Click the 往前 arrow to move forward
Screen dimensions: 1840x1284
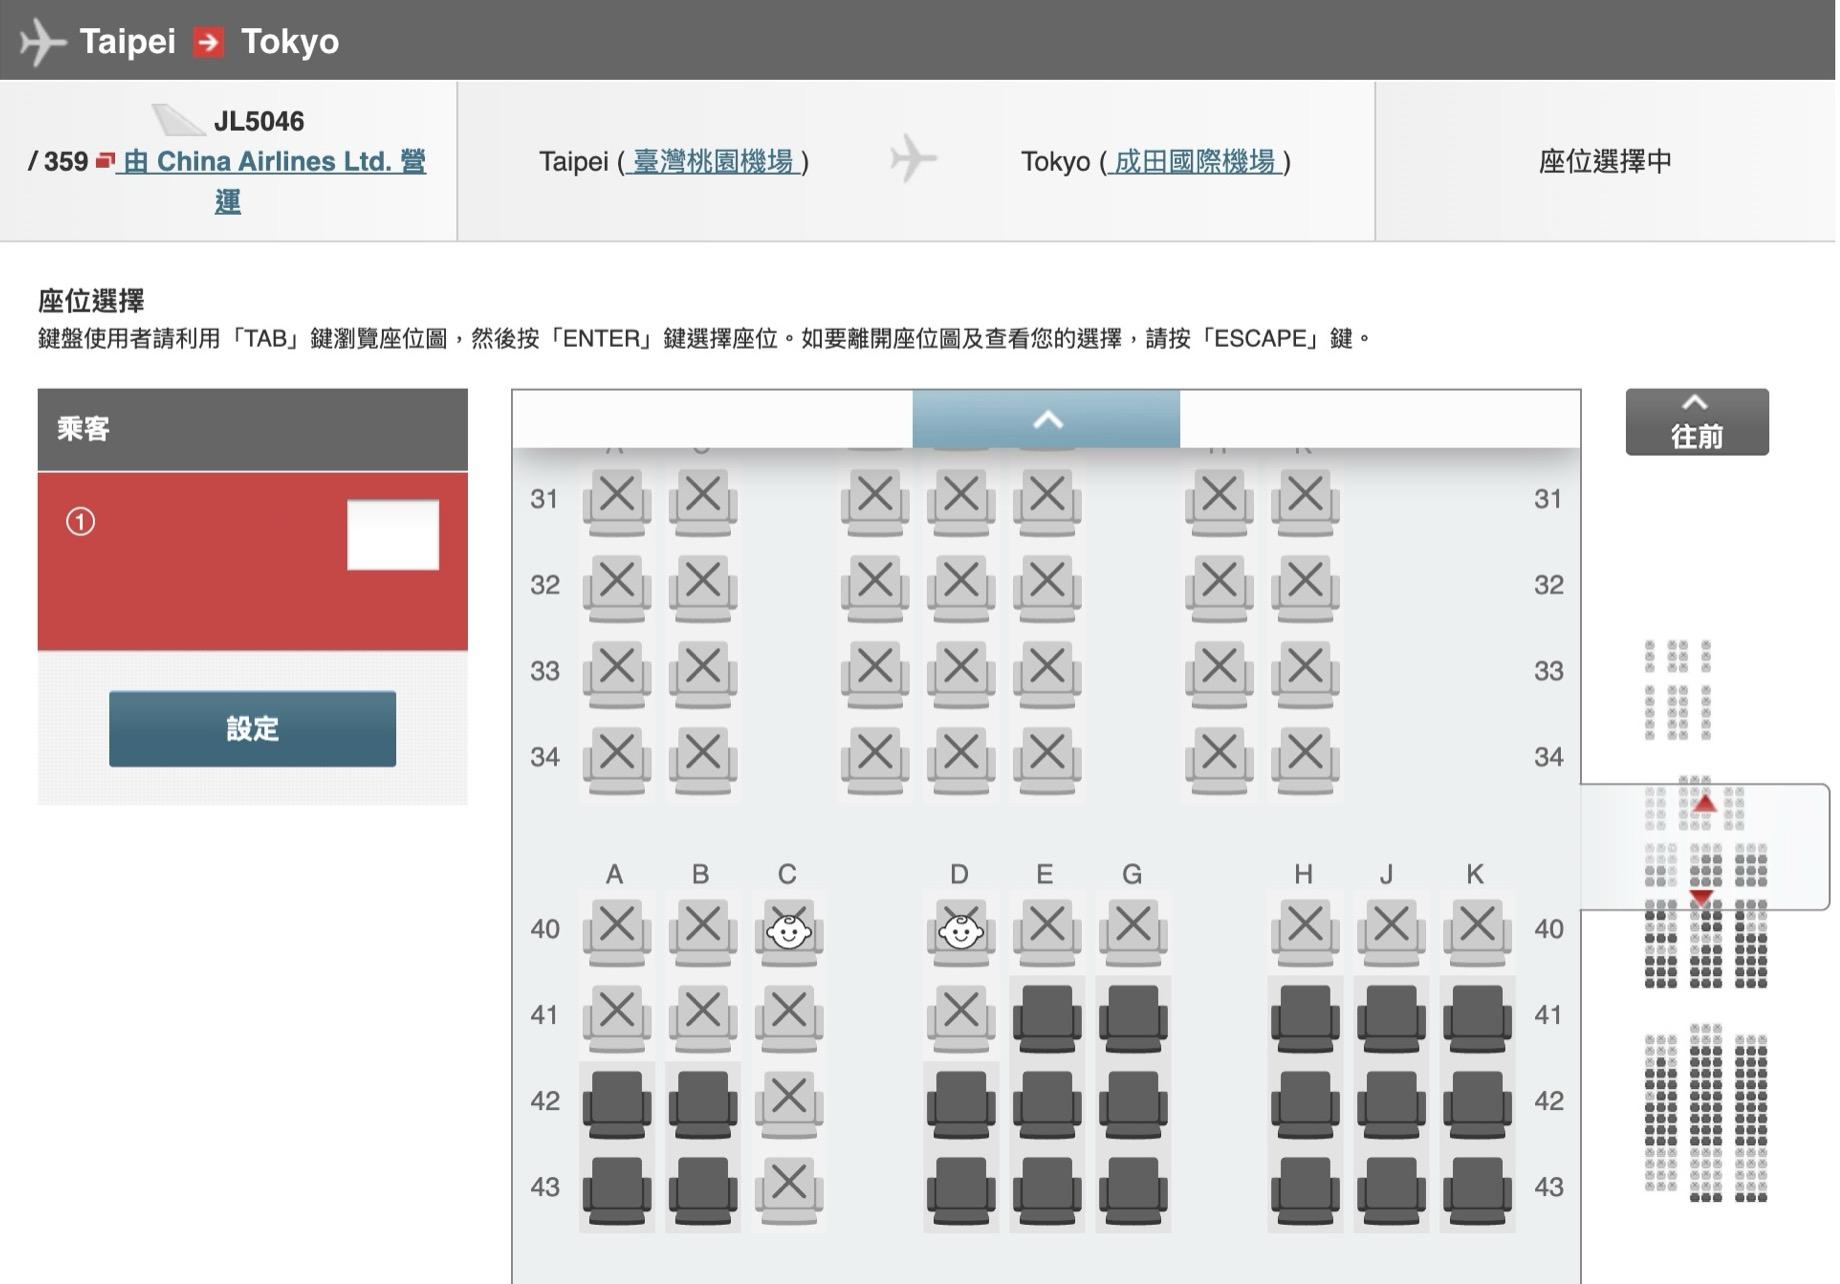point(1695,421)
